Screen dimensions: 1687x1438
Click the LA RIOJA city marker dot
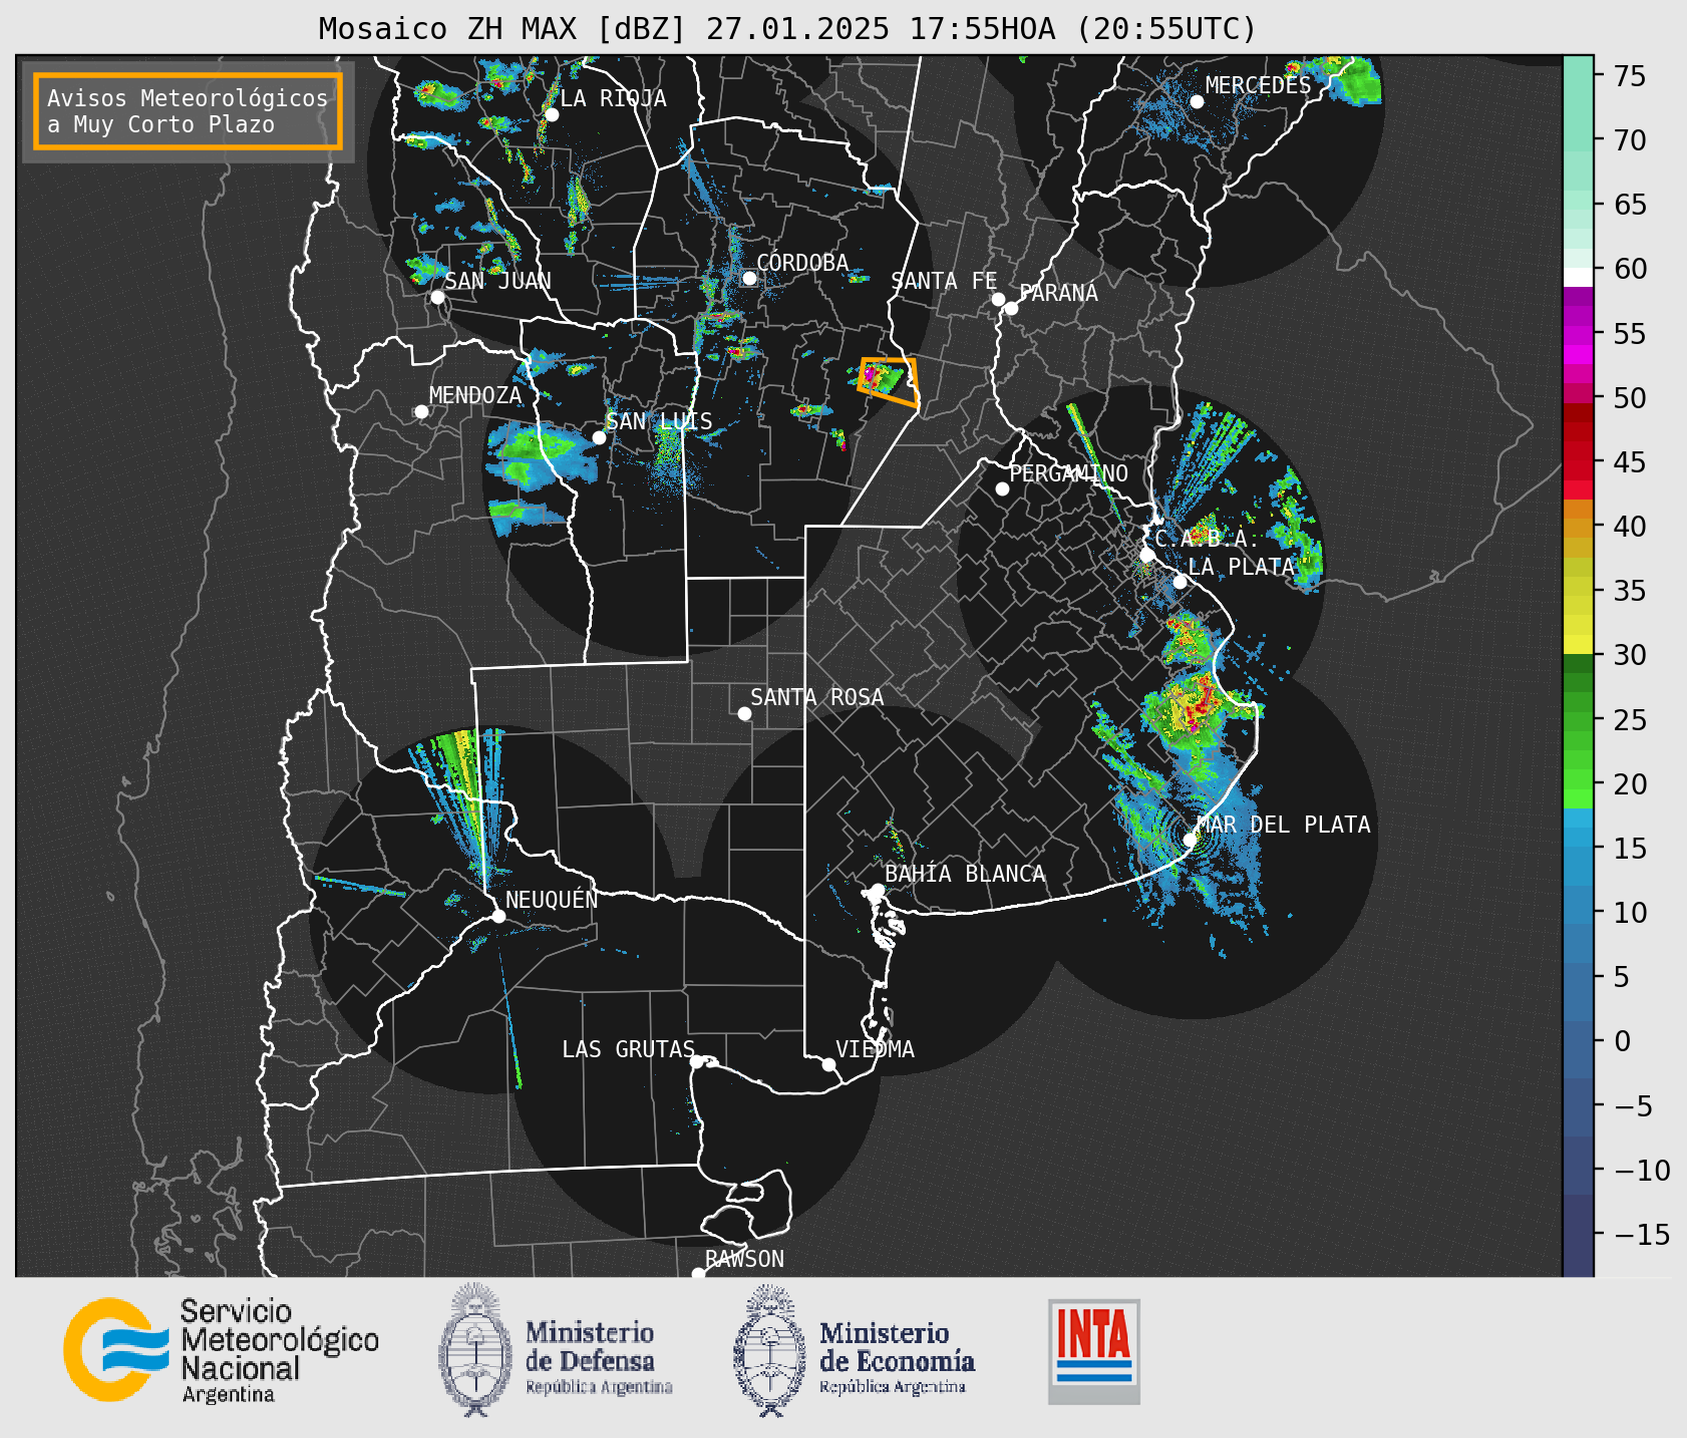pyautogui.click(x=552, y=115)
